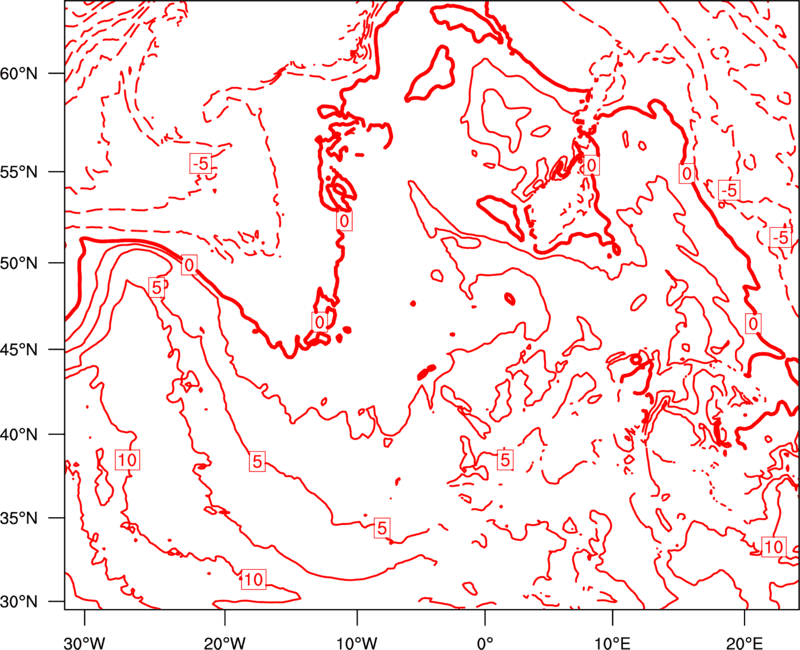Select the 20°E longitude axis label
This screenshot has height=650, width=800.
[x=744, y=643]
